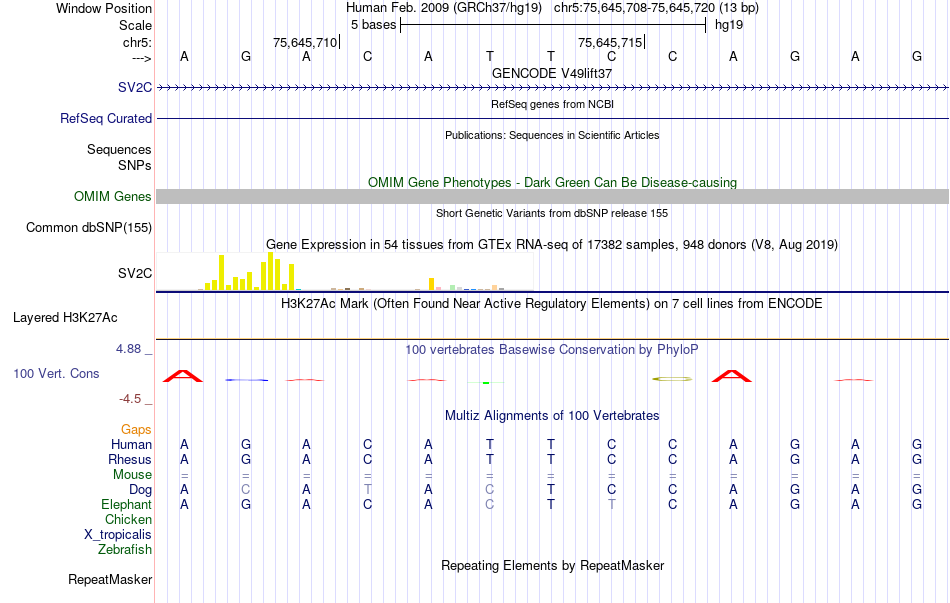Select the OMIM Genes track label
Image resolution: width=950 pixels, height=603 pixels.
pyautogui.click(x=112, y=196)
